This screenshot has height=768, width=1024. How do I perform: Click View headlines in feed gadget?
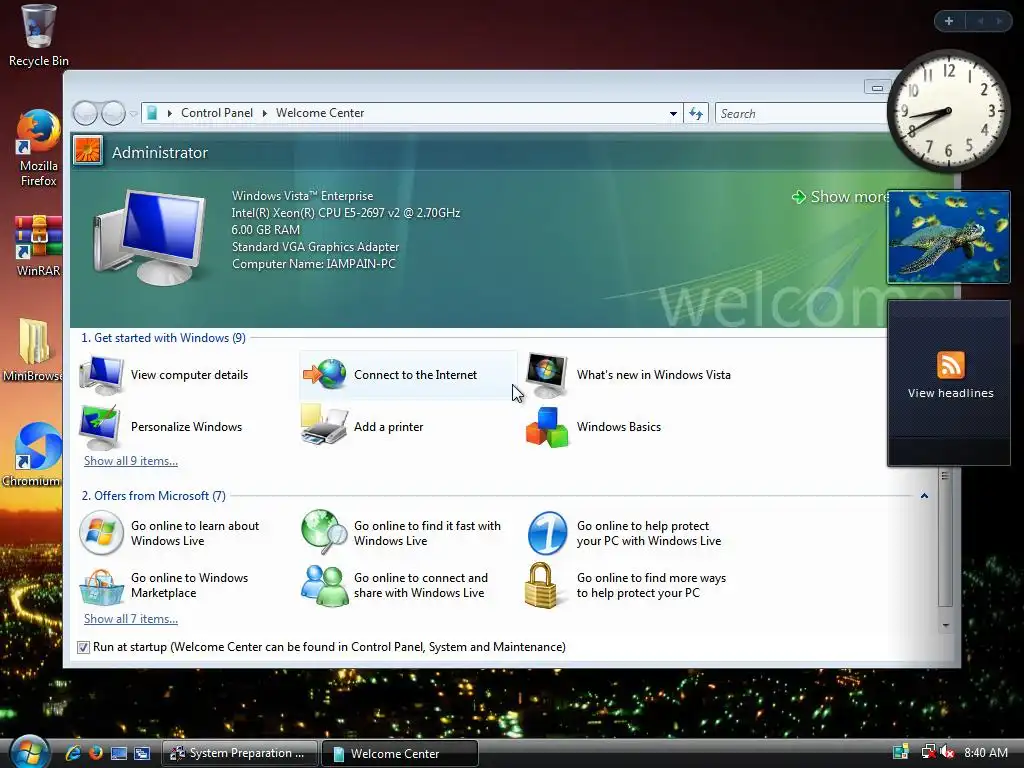(x=950, y=393)
